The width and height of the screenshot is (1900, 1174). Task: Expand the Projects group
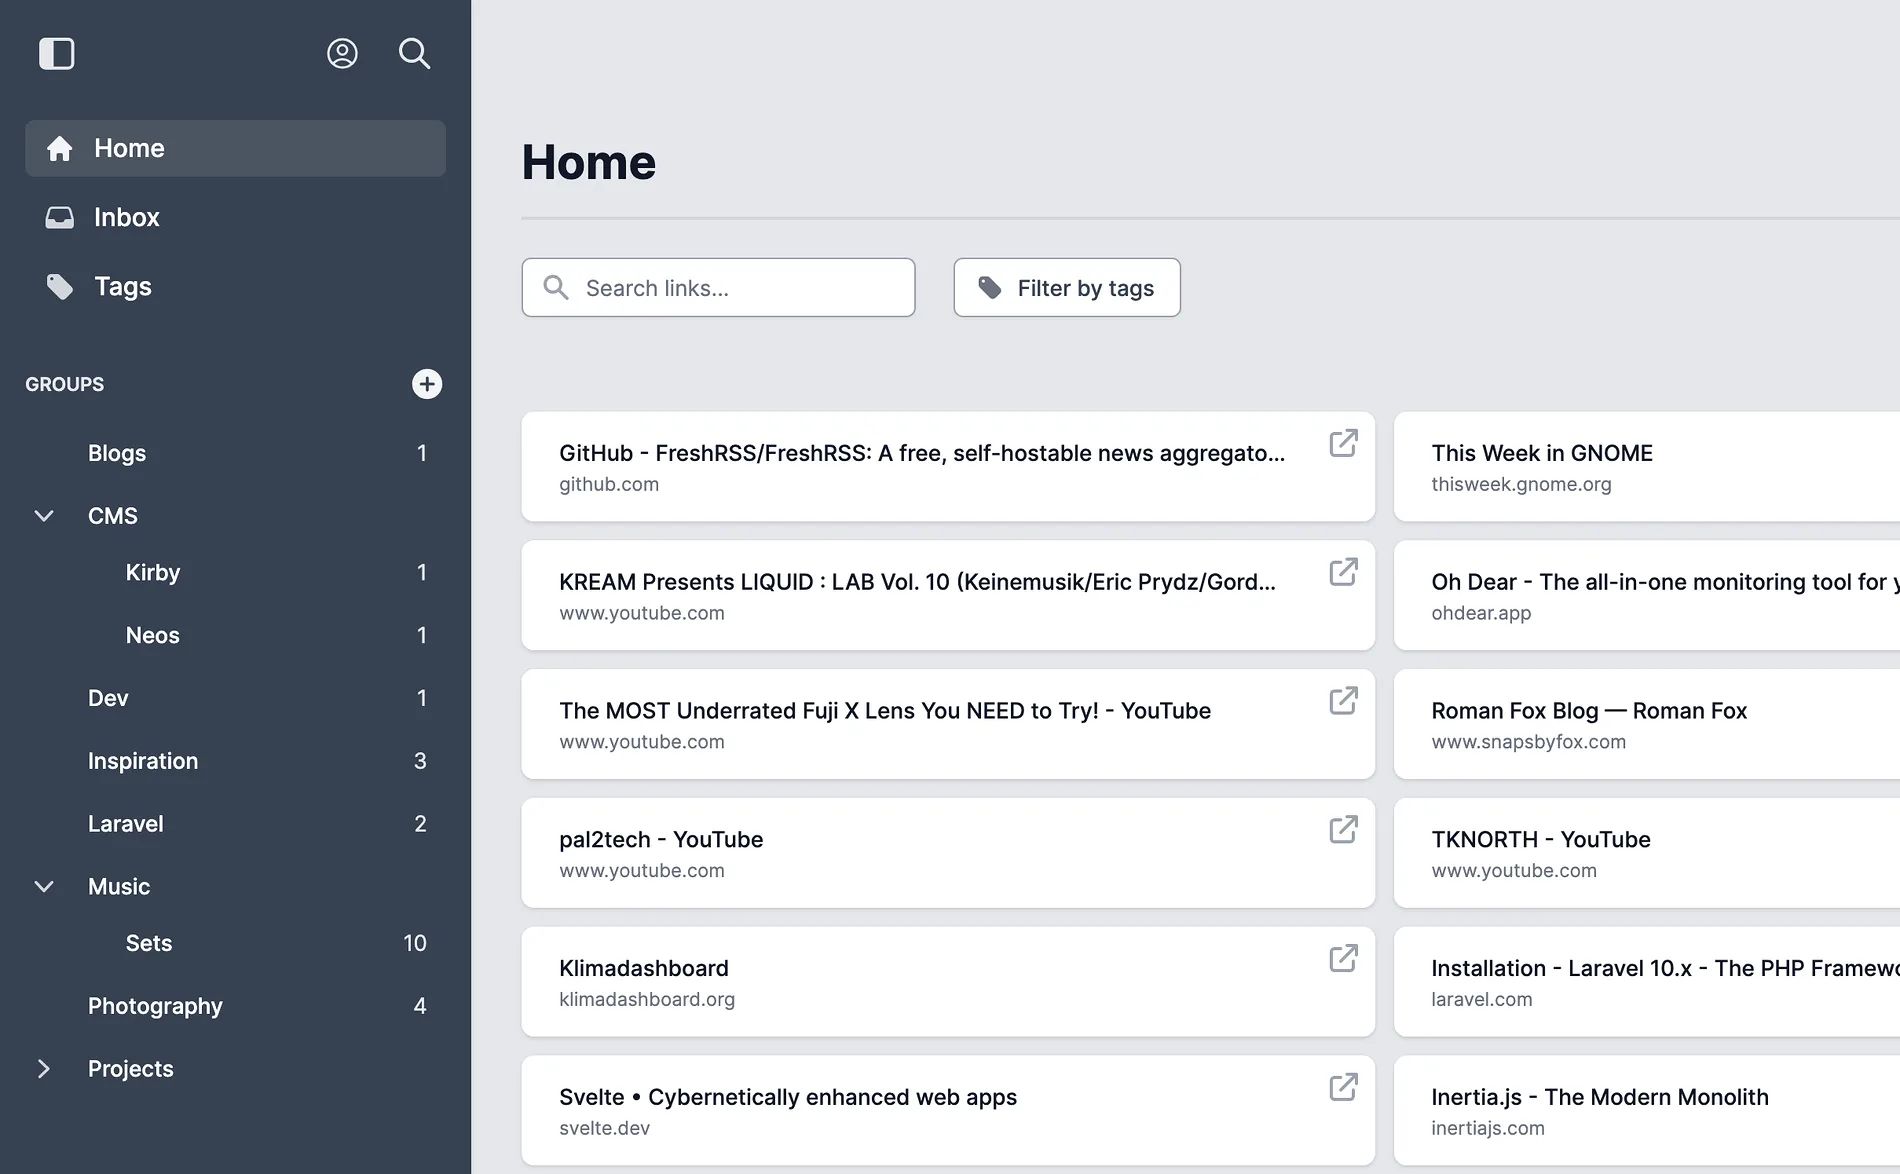[44, 1069]
